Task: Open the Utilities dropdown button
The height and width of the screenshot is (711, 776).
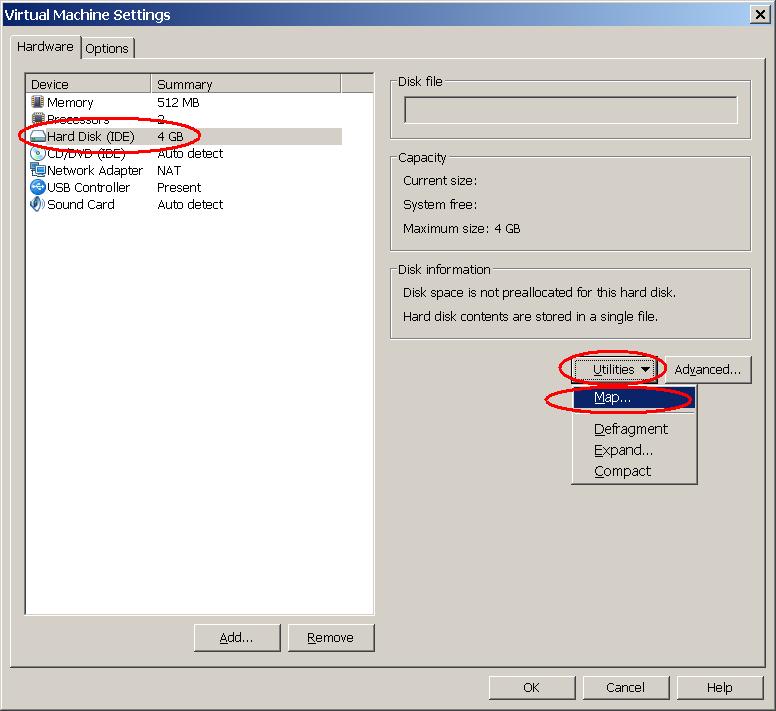Action: coord(614,369)
